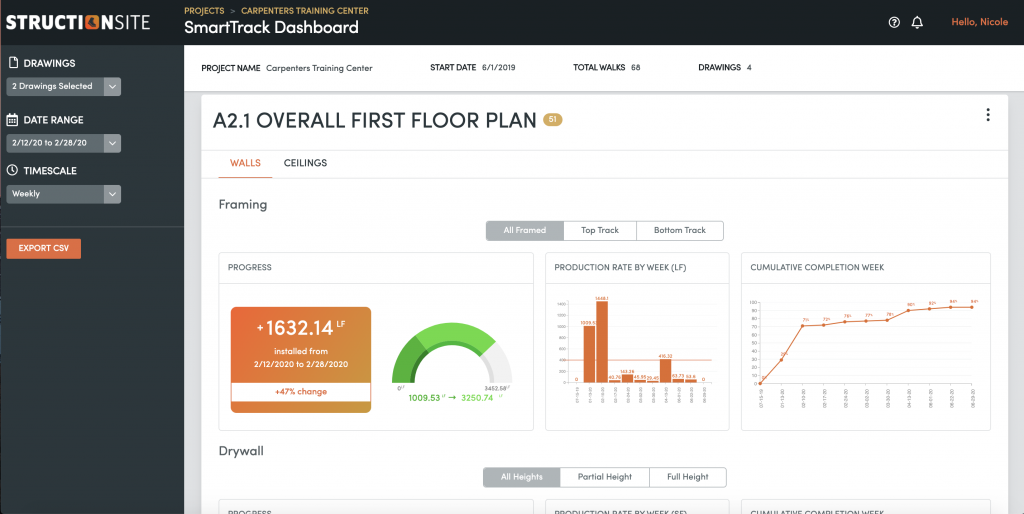Open the Weekly timescale dropdown
The height and width of the screenshot is (514, 1024).
click(x=63, y=194)
